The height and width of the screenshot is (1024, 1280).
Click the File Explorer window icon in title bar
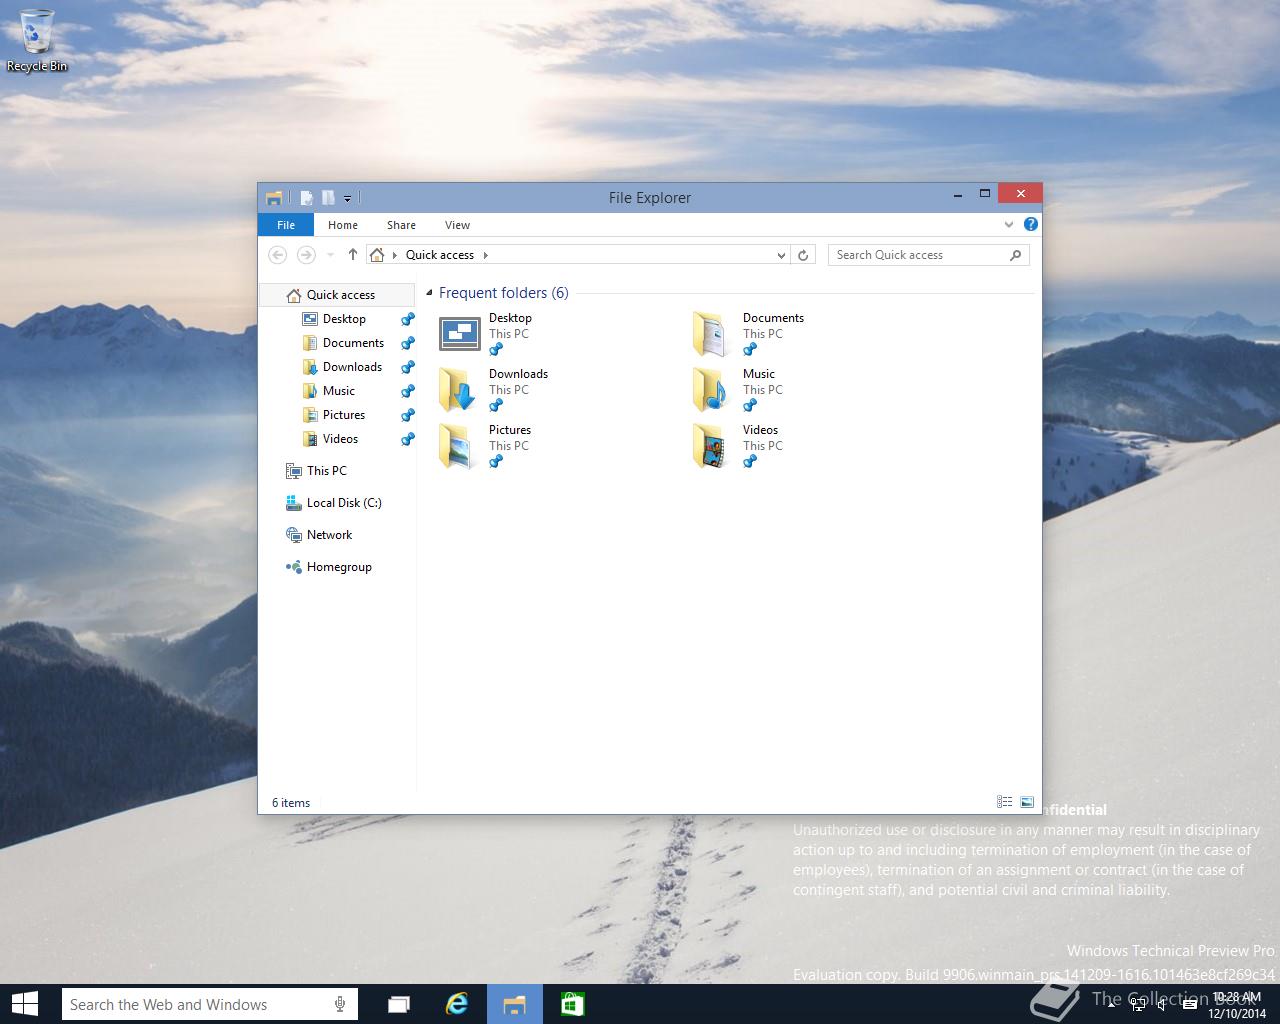click(274, 198)
